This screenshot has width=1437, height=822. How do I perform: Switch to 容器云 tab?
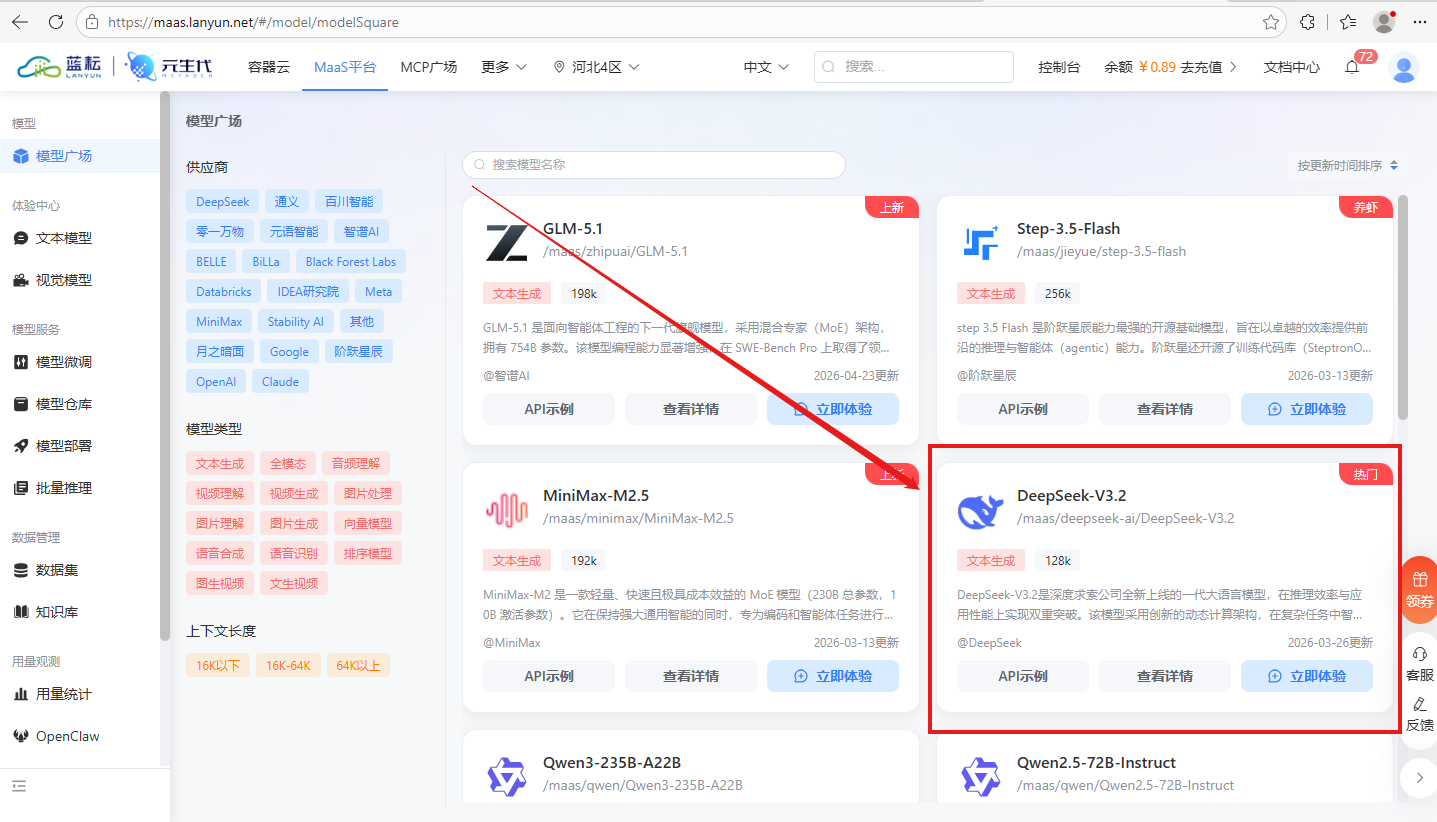coord(269,67)
